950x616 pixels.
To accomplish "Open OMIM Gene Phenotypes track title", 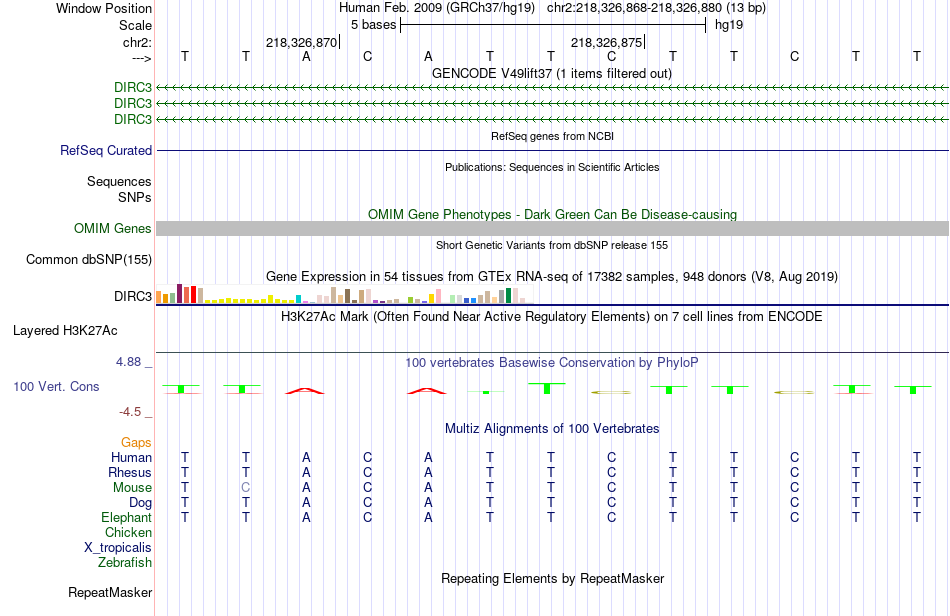I will pos(552,214).
